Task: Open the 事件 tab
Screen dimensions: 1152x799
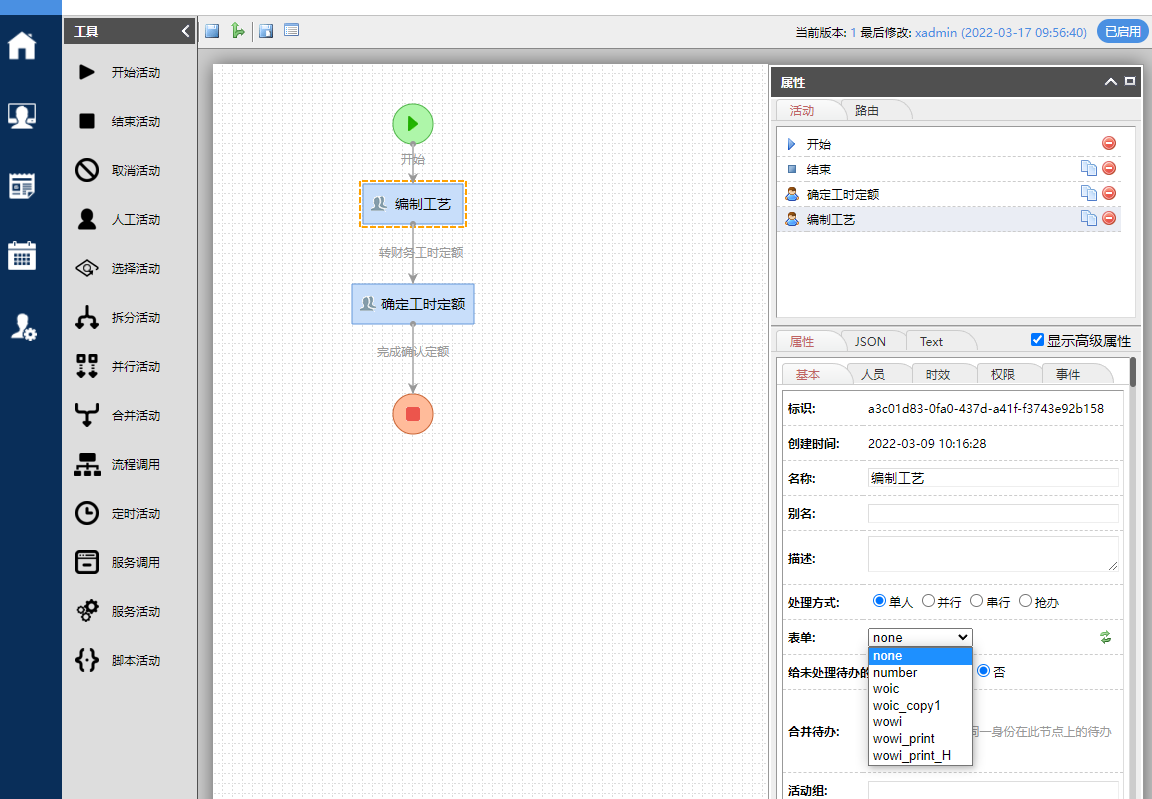Action: pos(1068,375)
